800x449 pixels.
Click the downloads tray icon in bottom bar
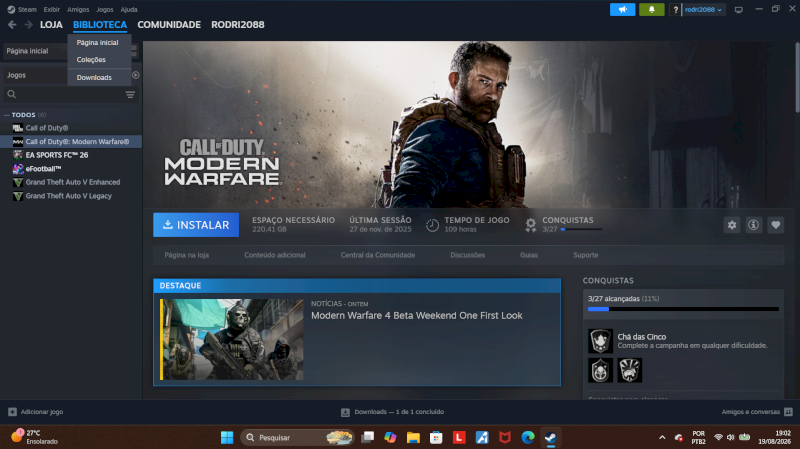point(345,412)
